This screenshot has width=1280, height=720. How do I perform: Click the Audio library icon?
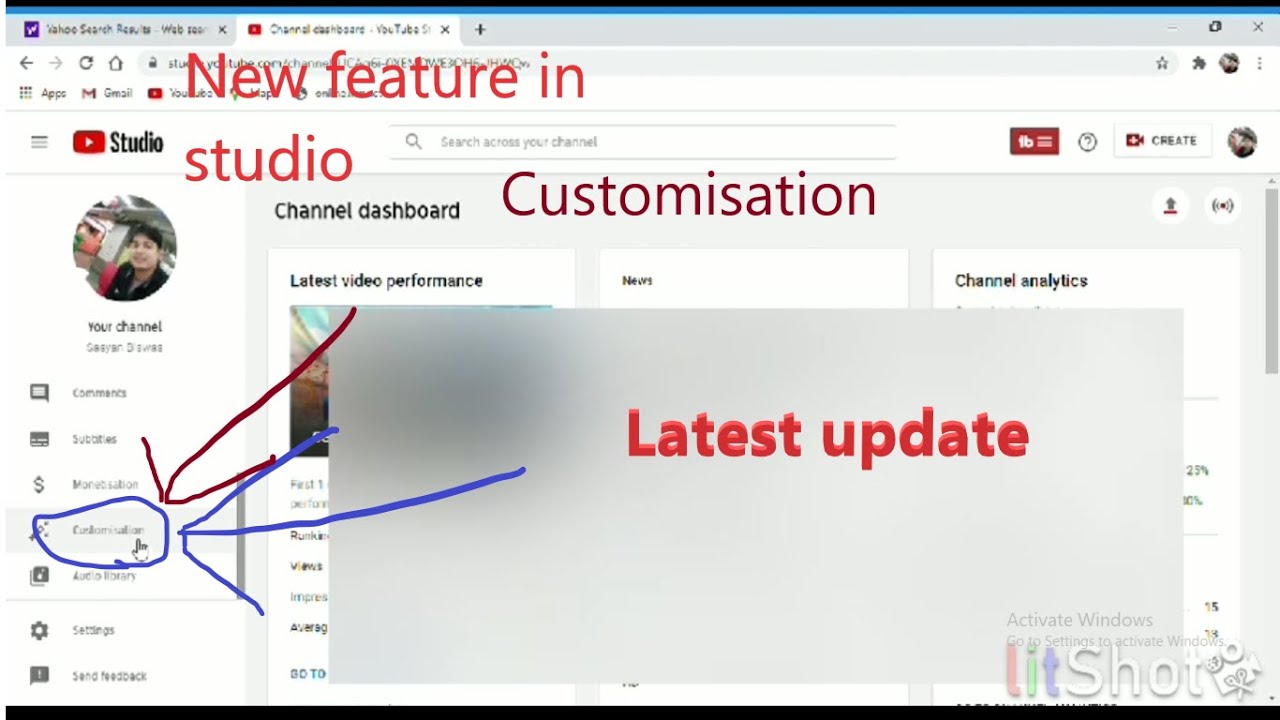click(39, 576)
